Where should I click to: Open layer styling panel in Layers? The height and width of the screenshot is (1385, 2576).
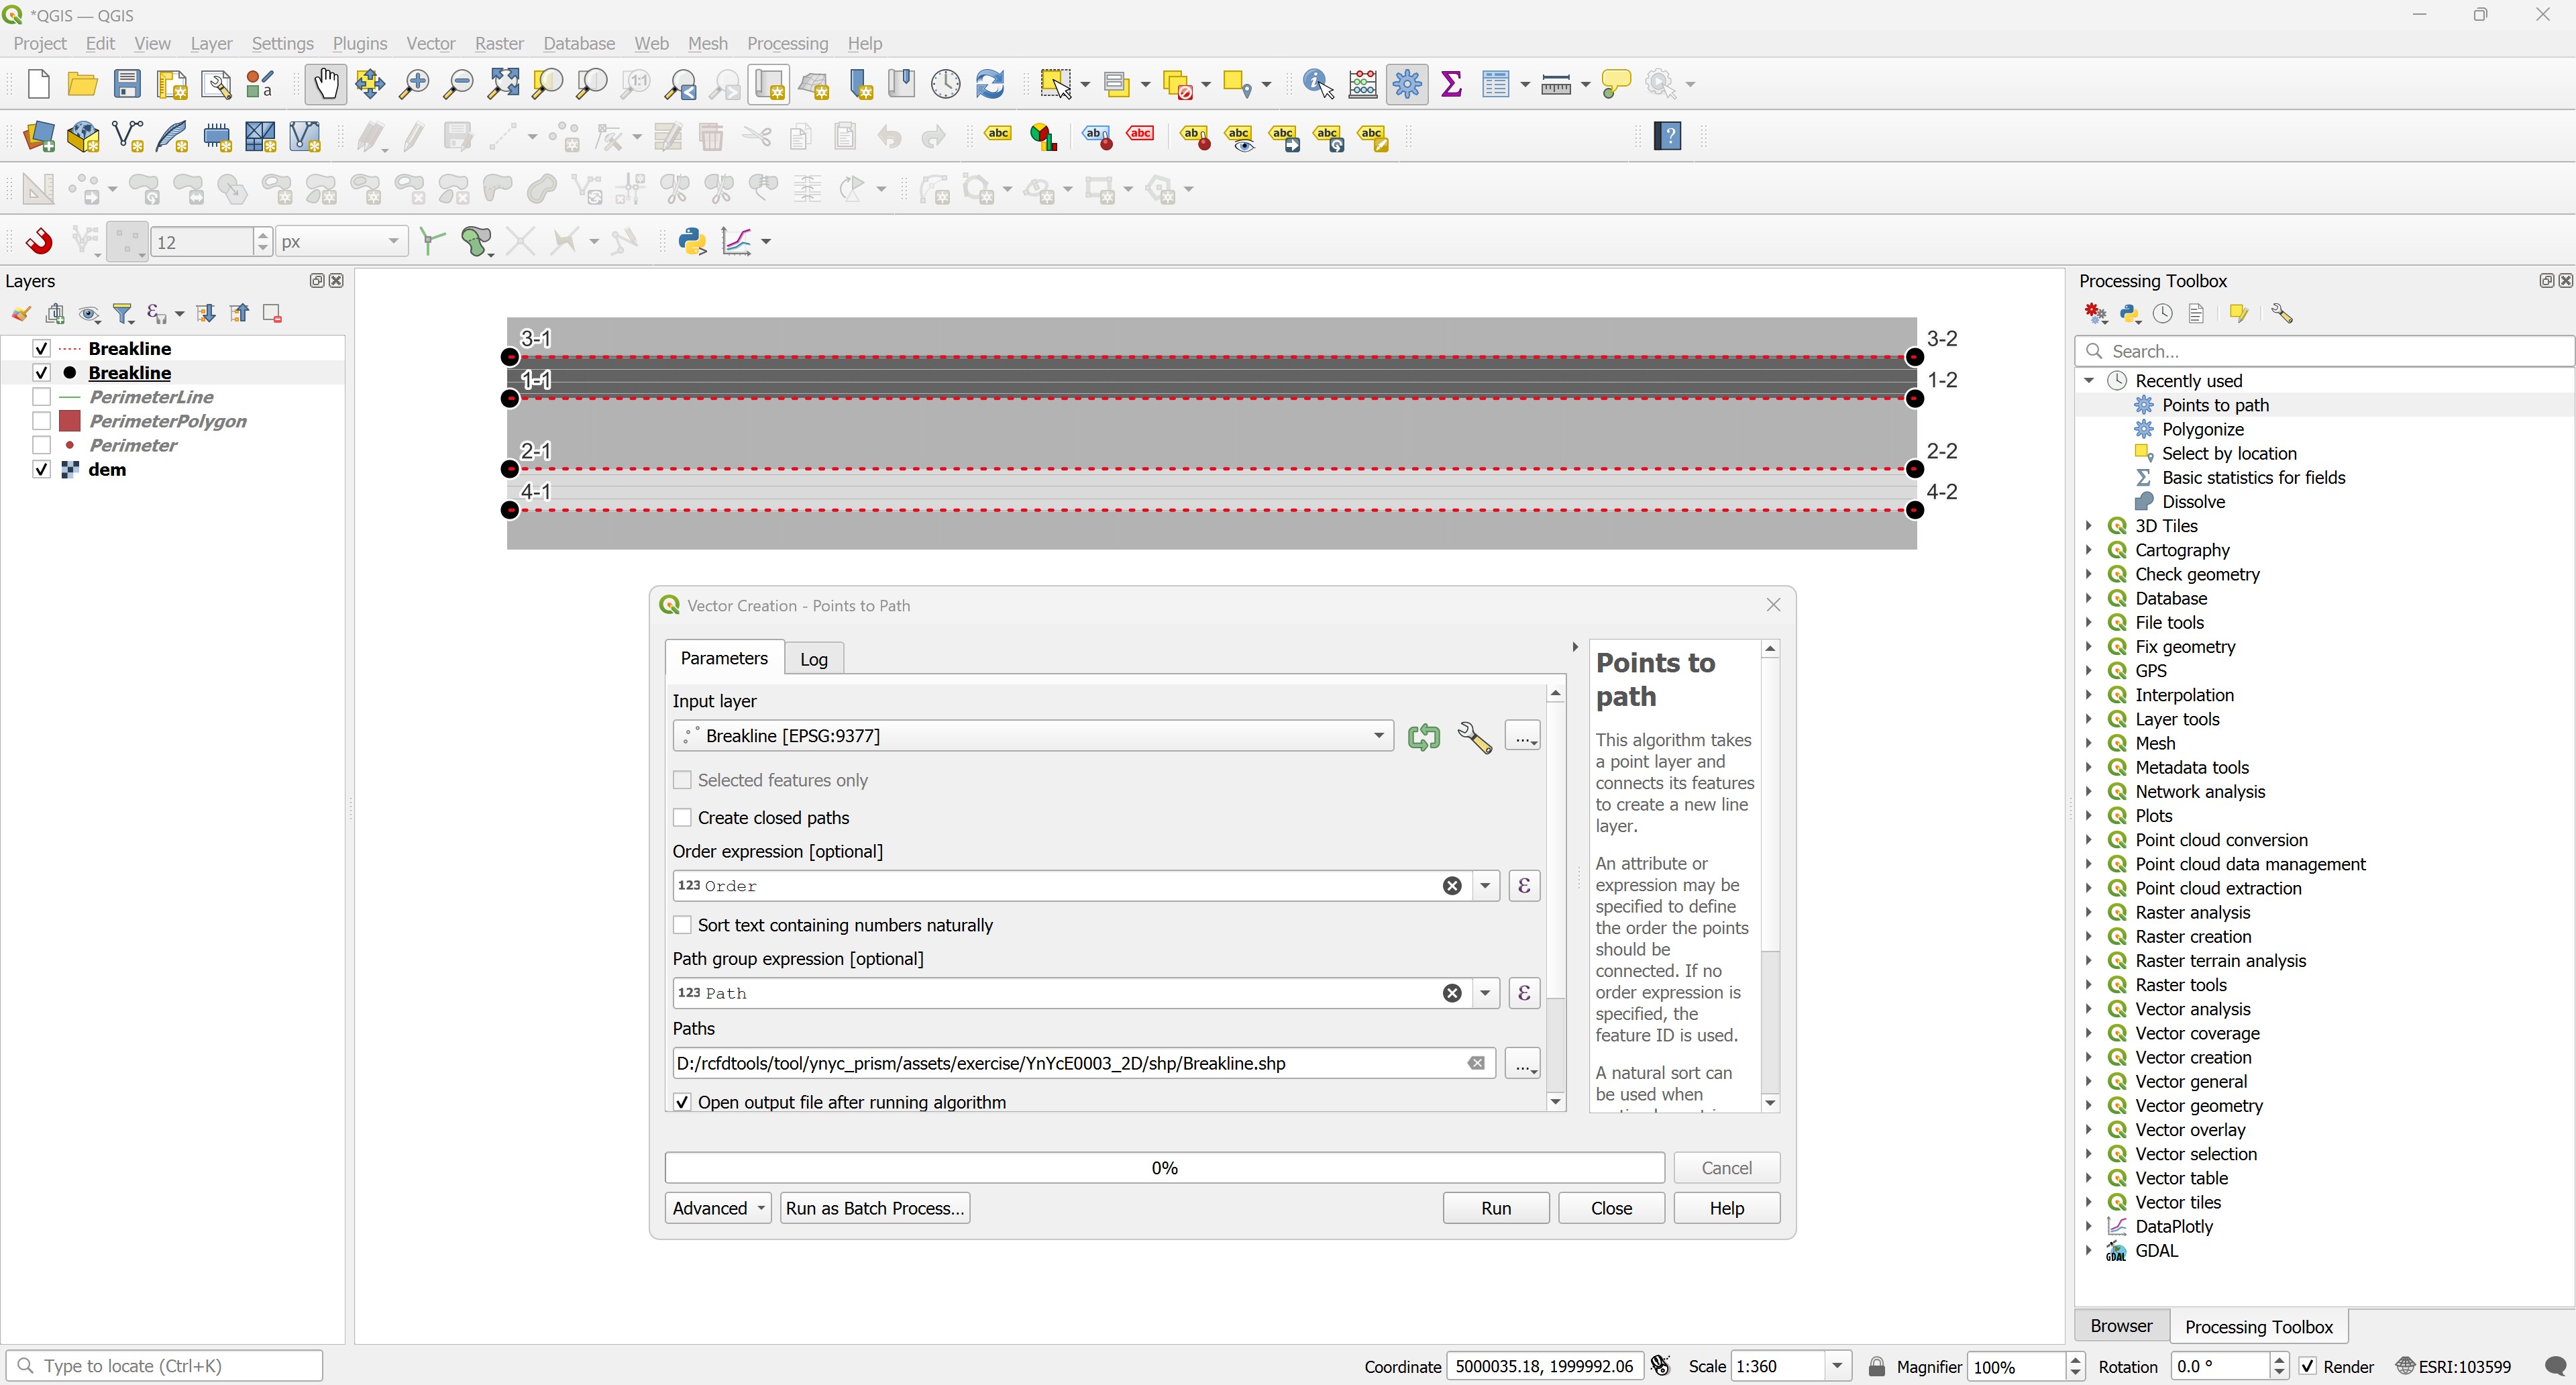click(x=20, y=314)
